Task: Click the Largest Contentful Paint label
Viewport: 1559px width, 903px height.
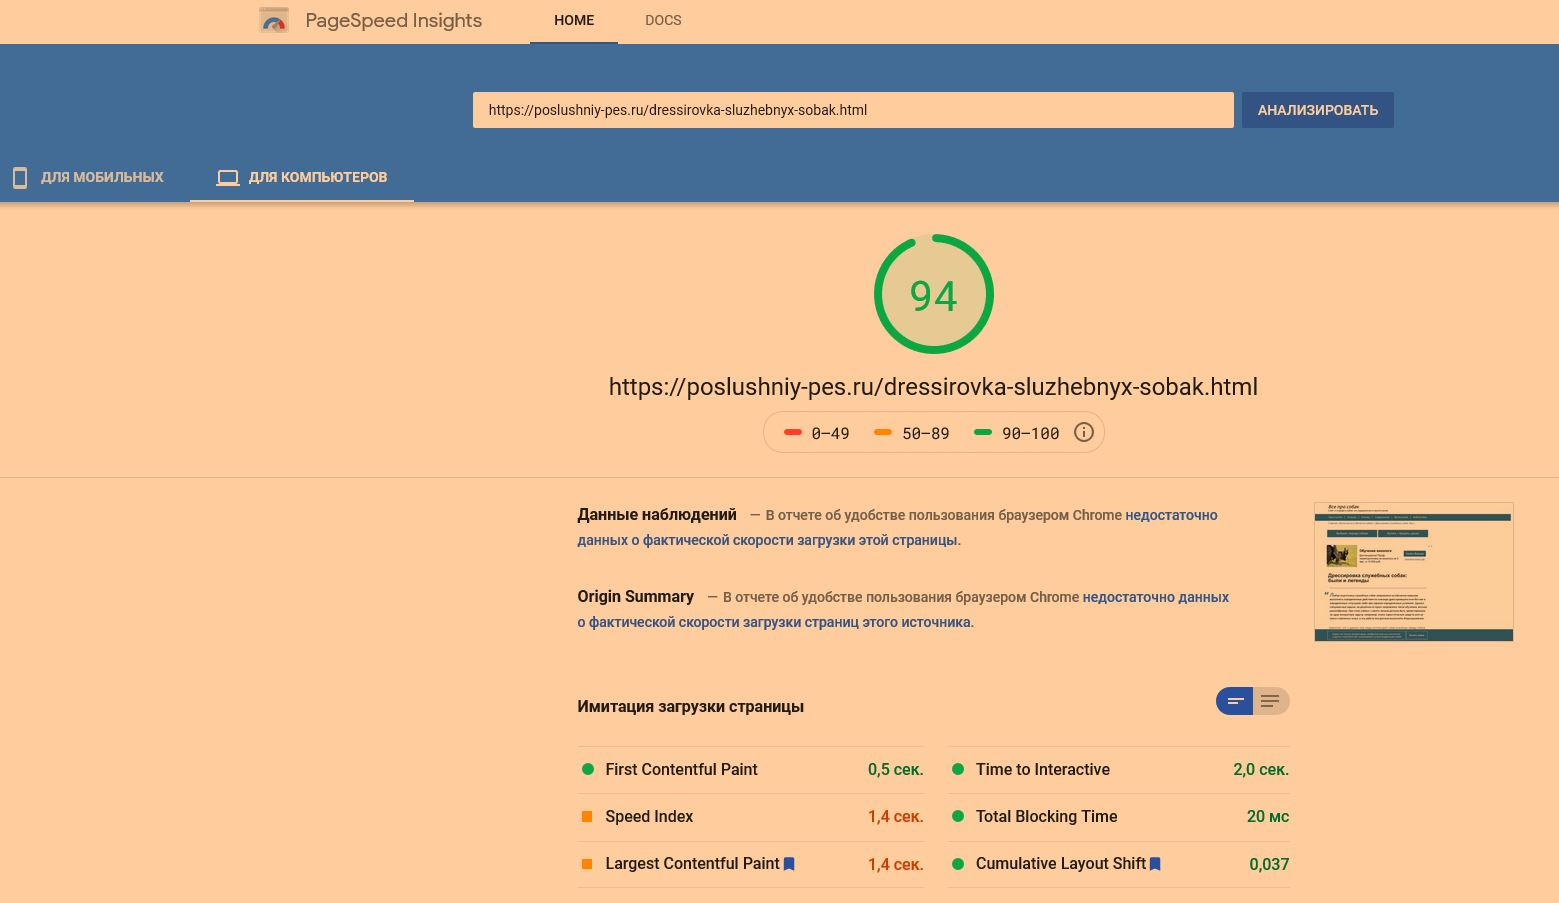Action: point(692,864)
